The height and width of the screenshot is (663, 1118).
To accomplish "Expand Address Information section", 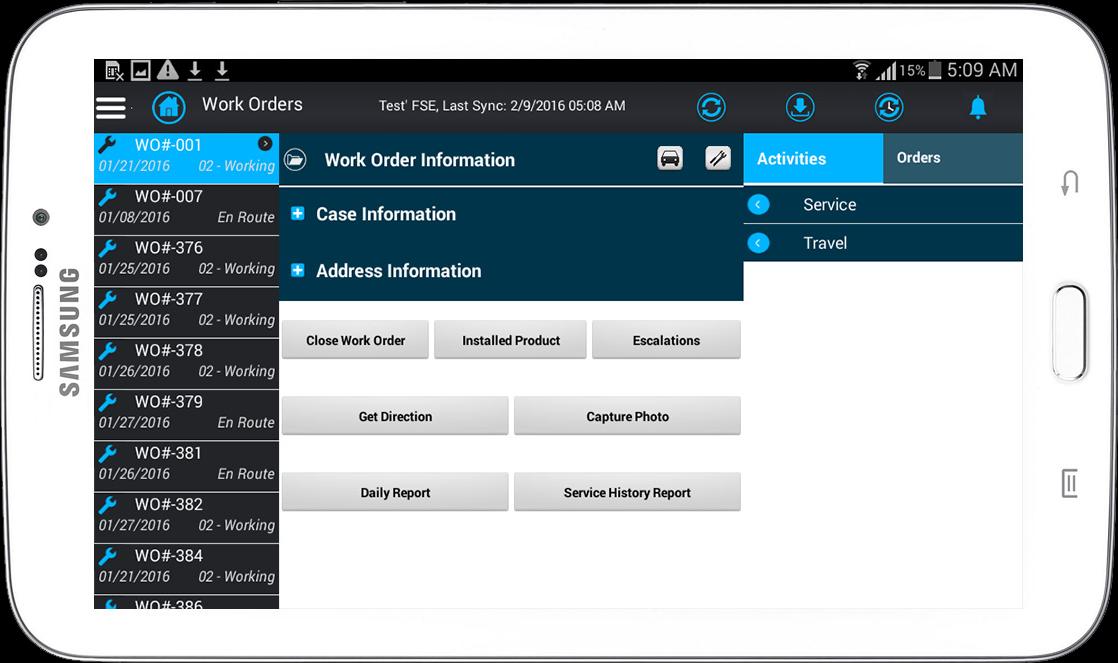I will [x=297, y=271].
